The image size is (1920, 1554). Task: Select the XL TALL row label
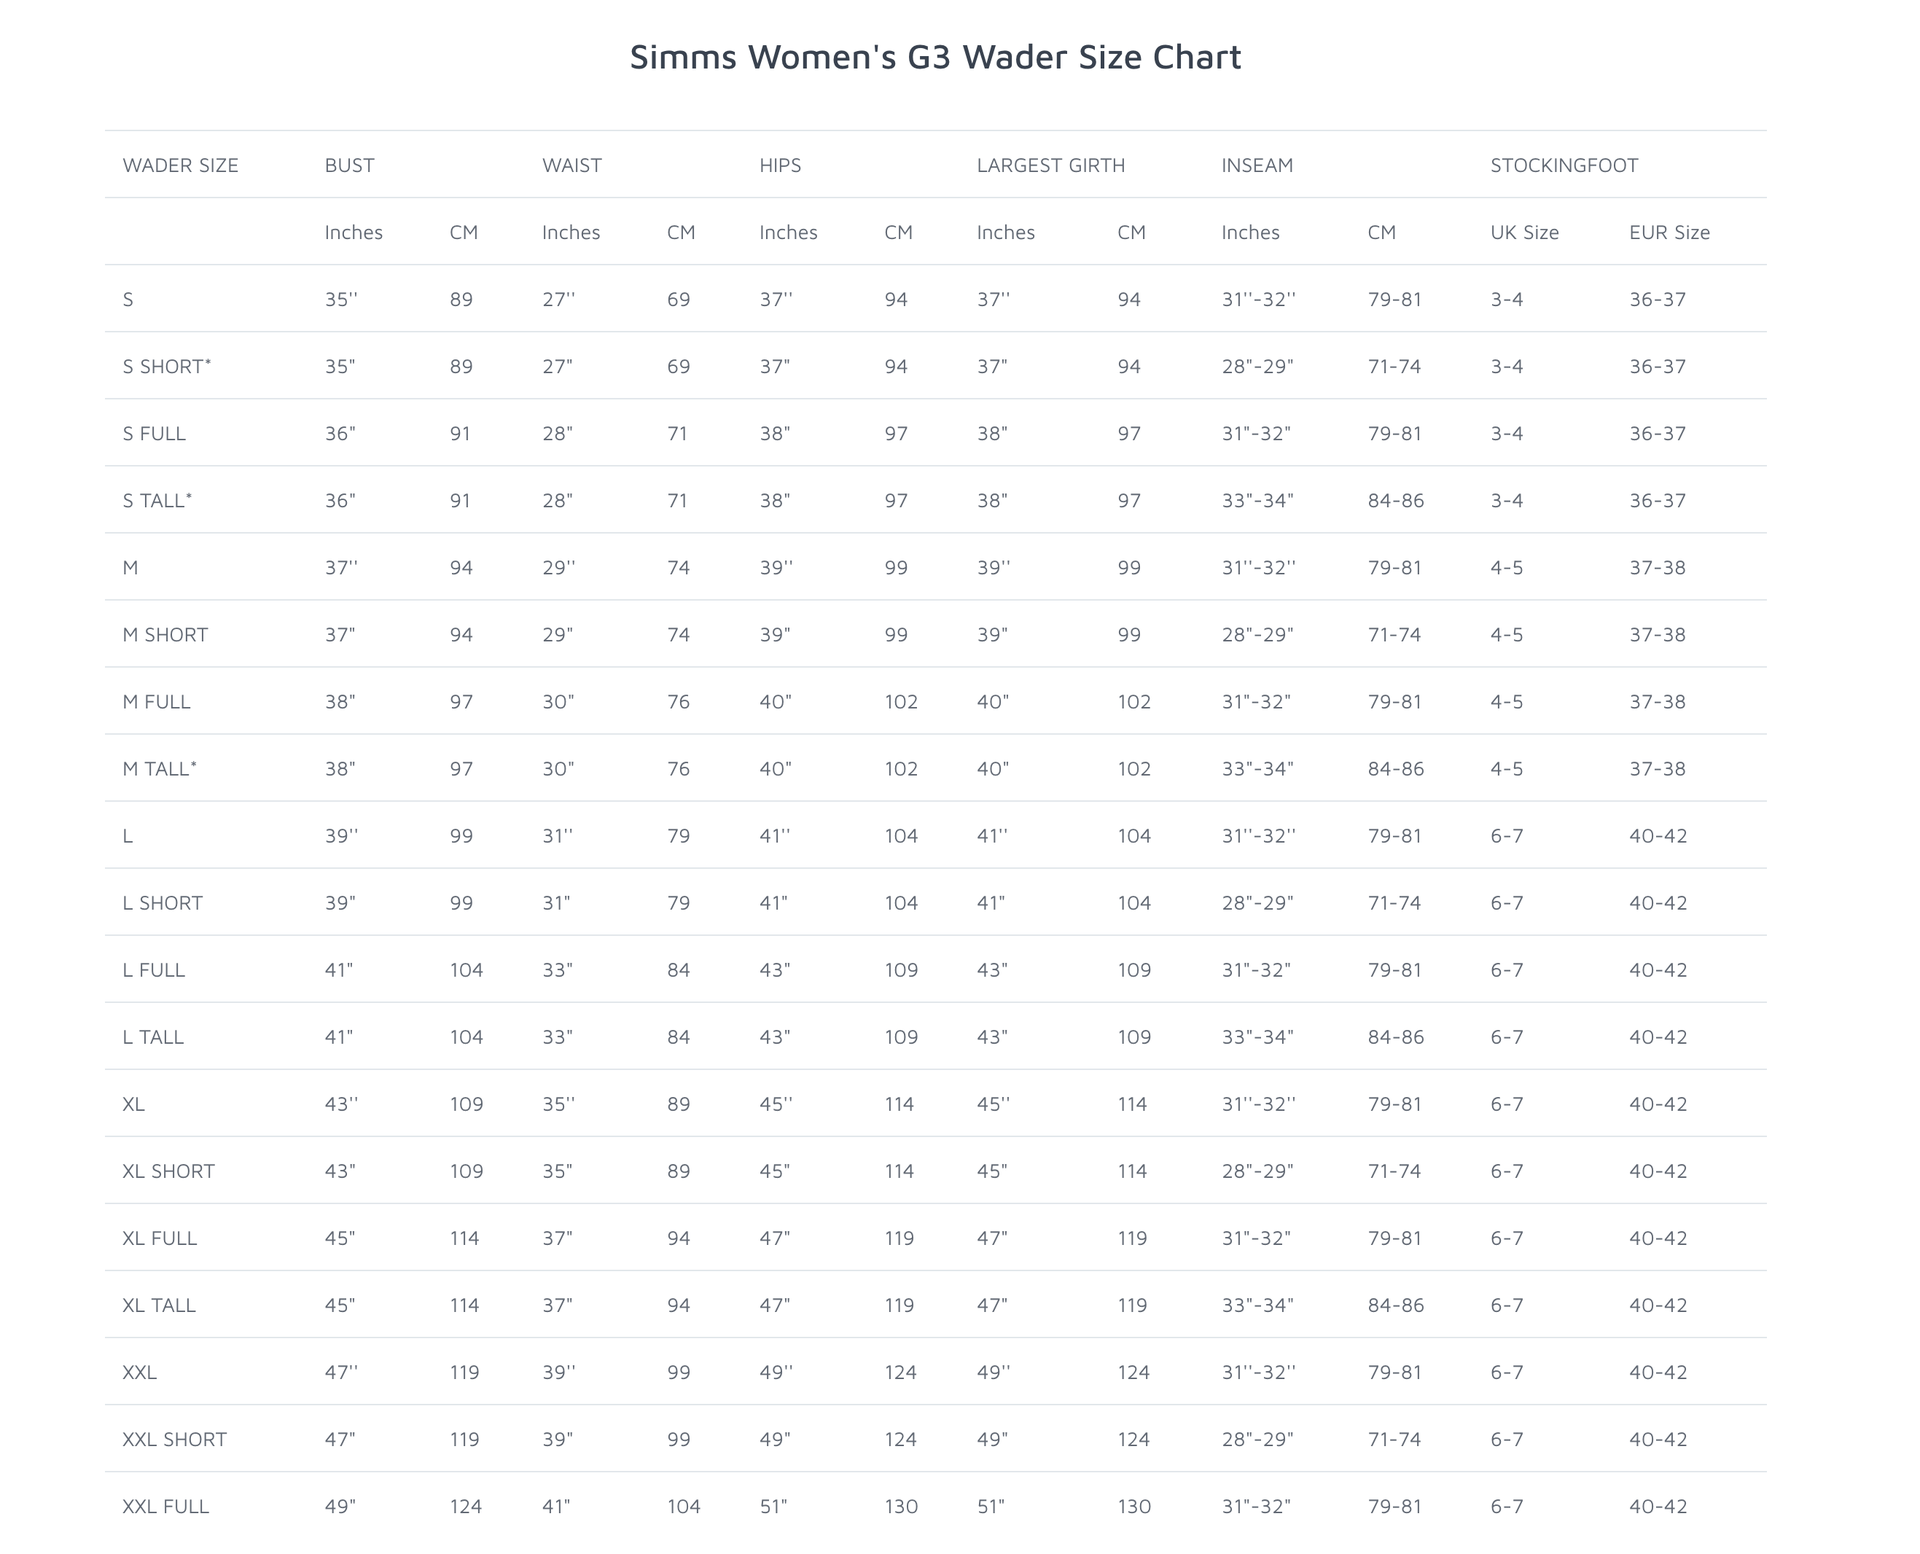(159, 1305)
